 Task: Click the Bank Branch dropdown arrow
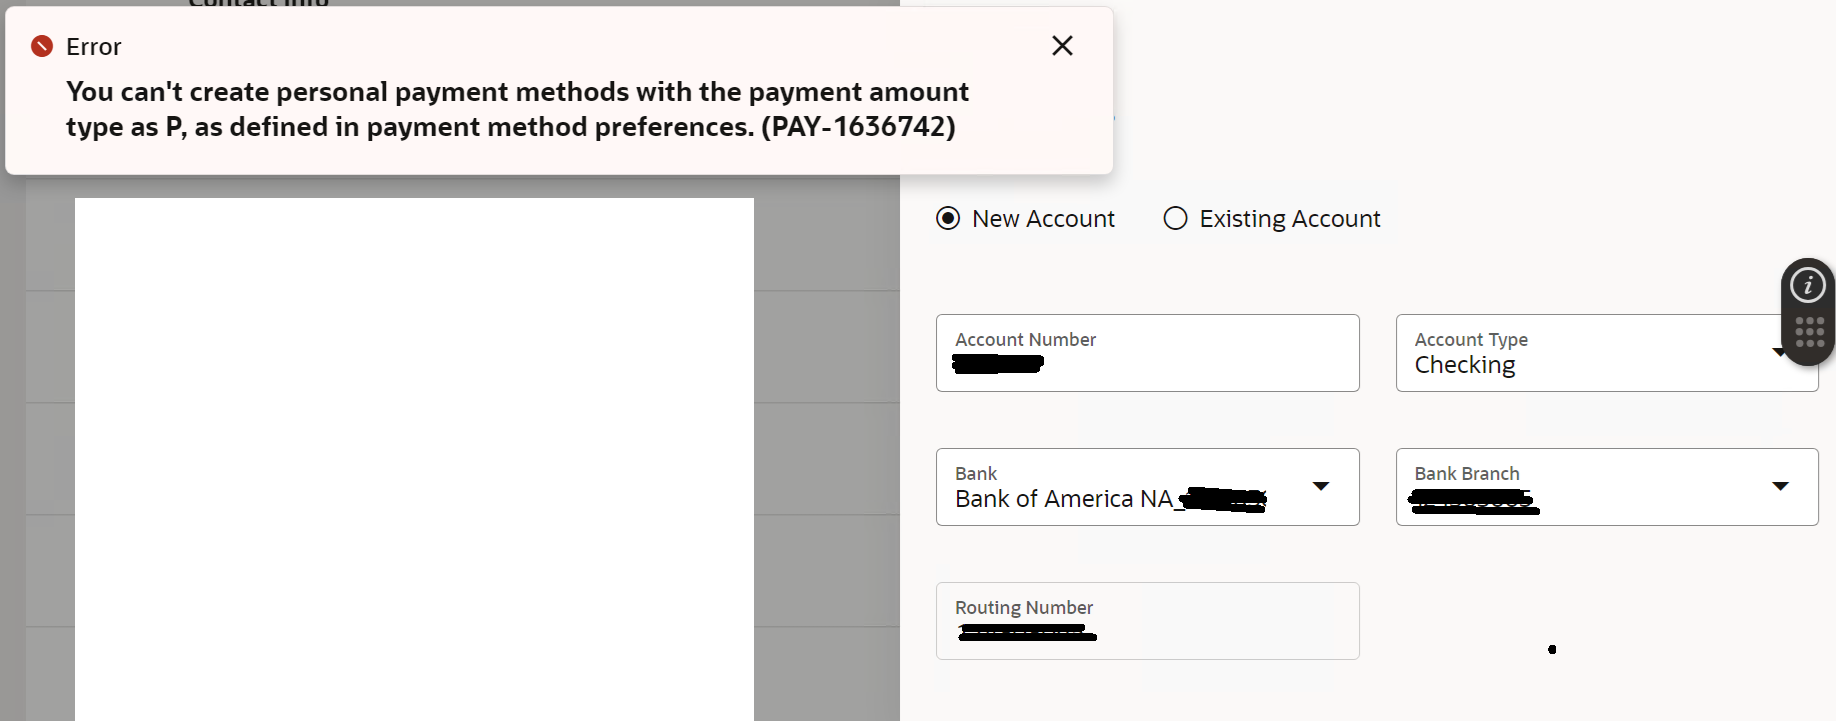coord(1781,487)
